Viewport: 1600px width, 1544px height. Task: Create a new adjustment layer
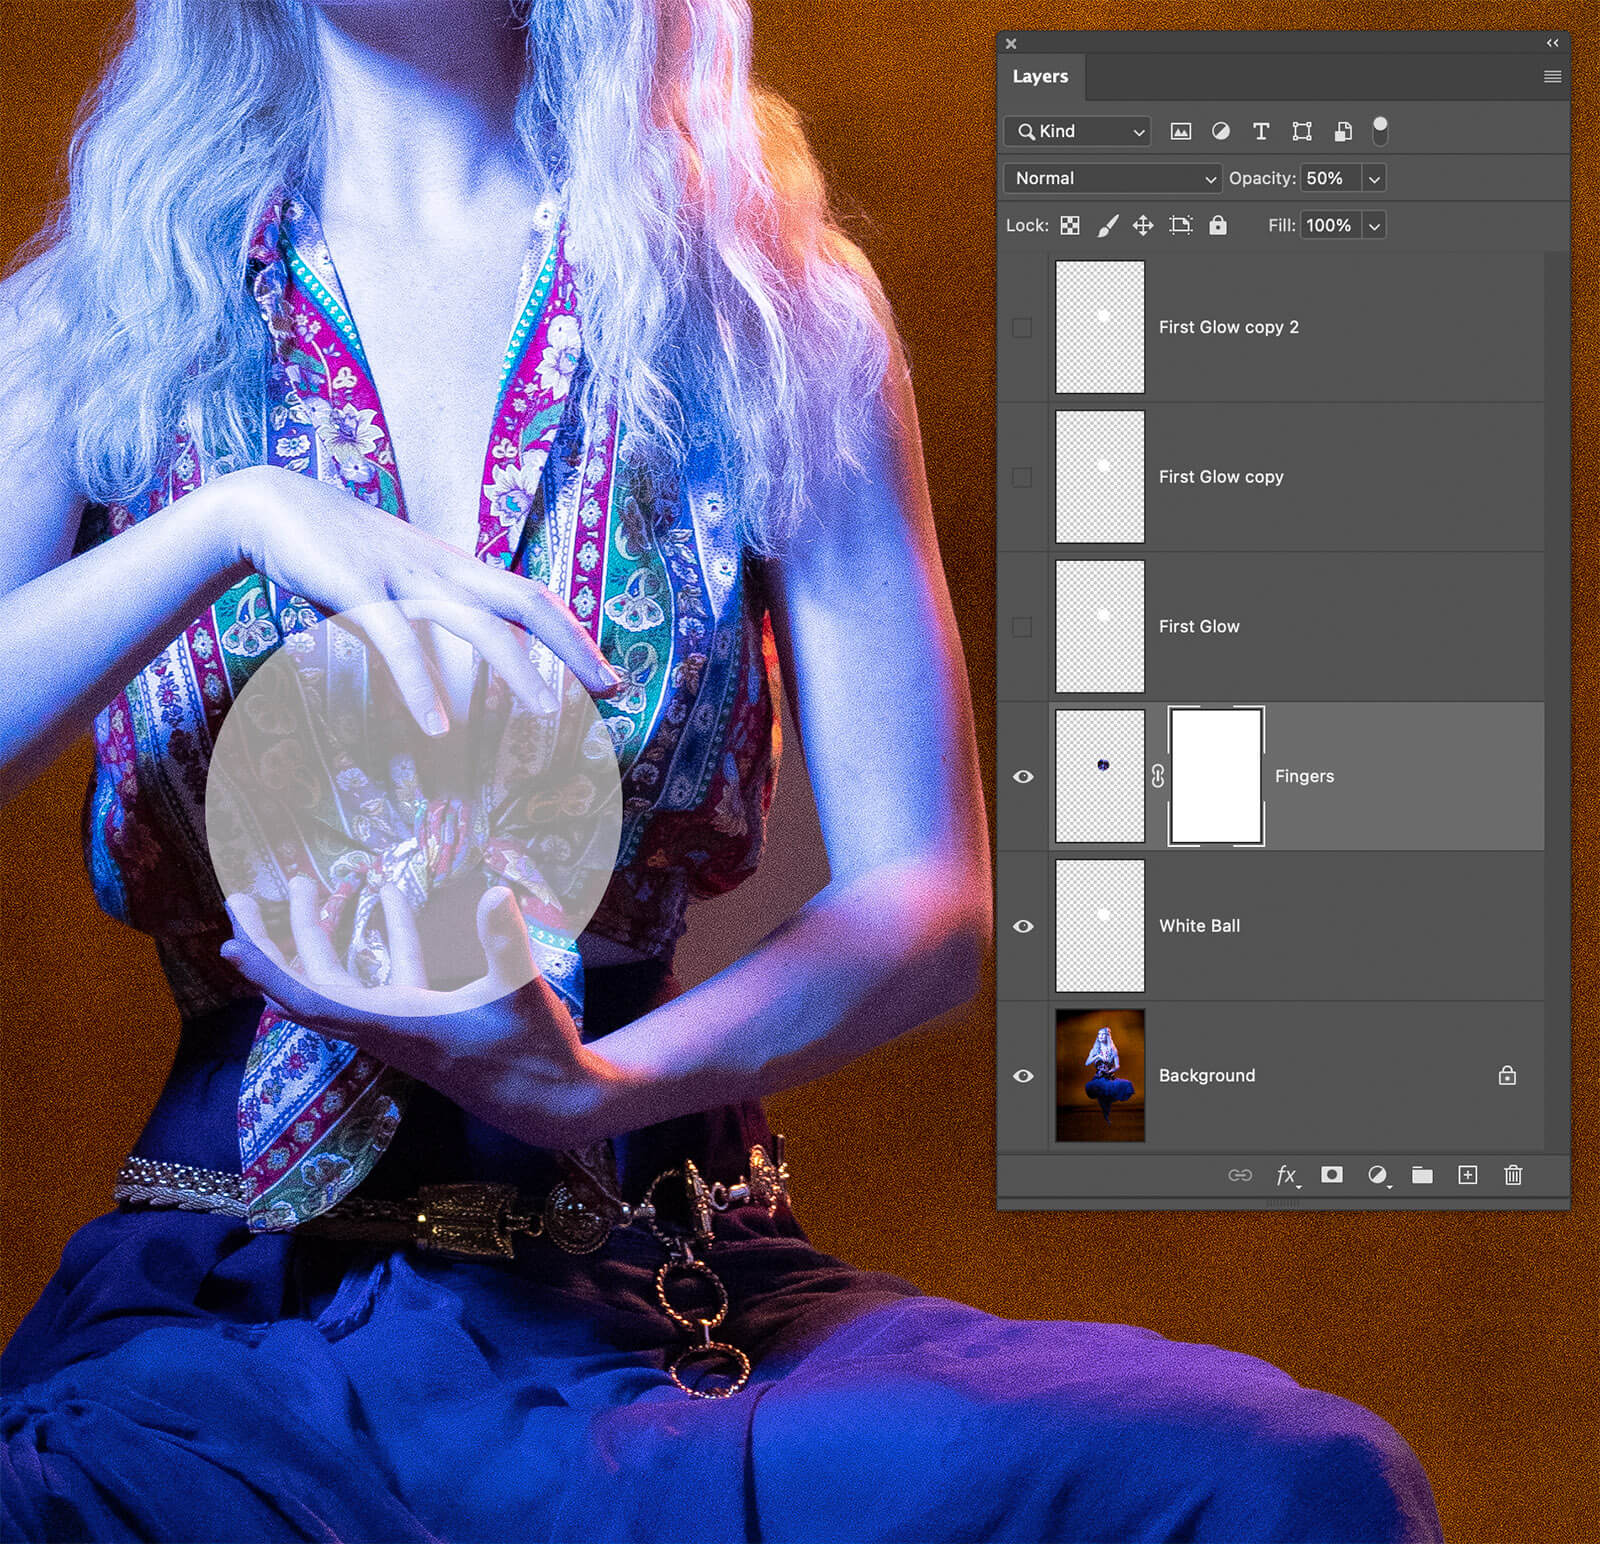[x=1377, y=1175]
